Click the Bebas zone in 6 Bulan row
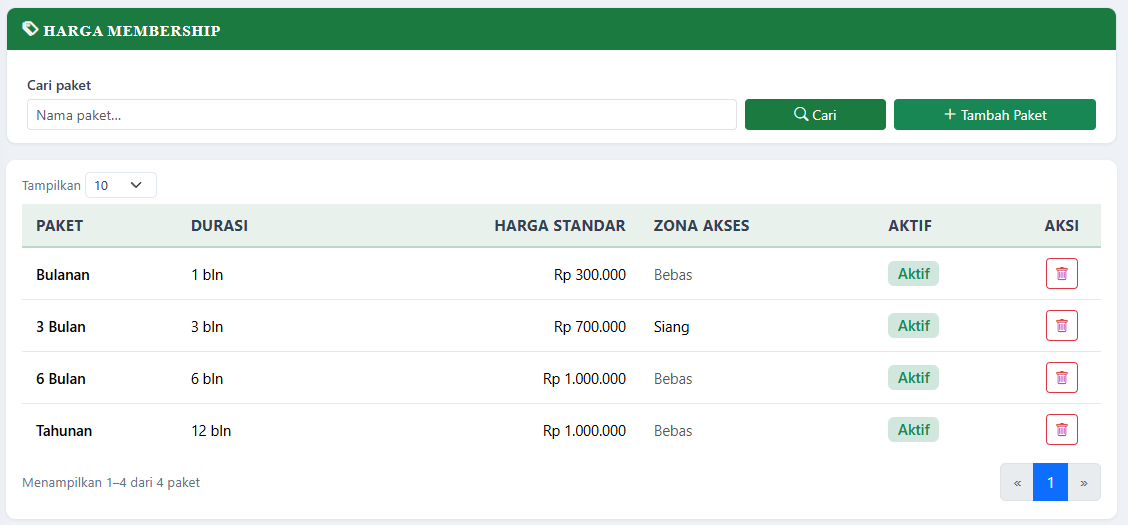Image resolution: width=1128 pixels, height=525 pixels. [x=673, y=378]
